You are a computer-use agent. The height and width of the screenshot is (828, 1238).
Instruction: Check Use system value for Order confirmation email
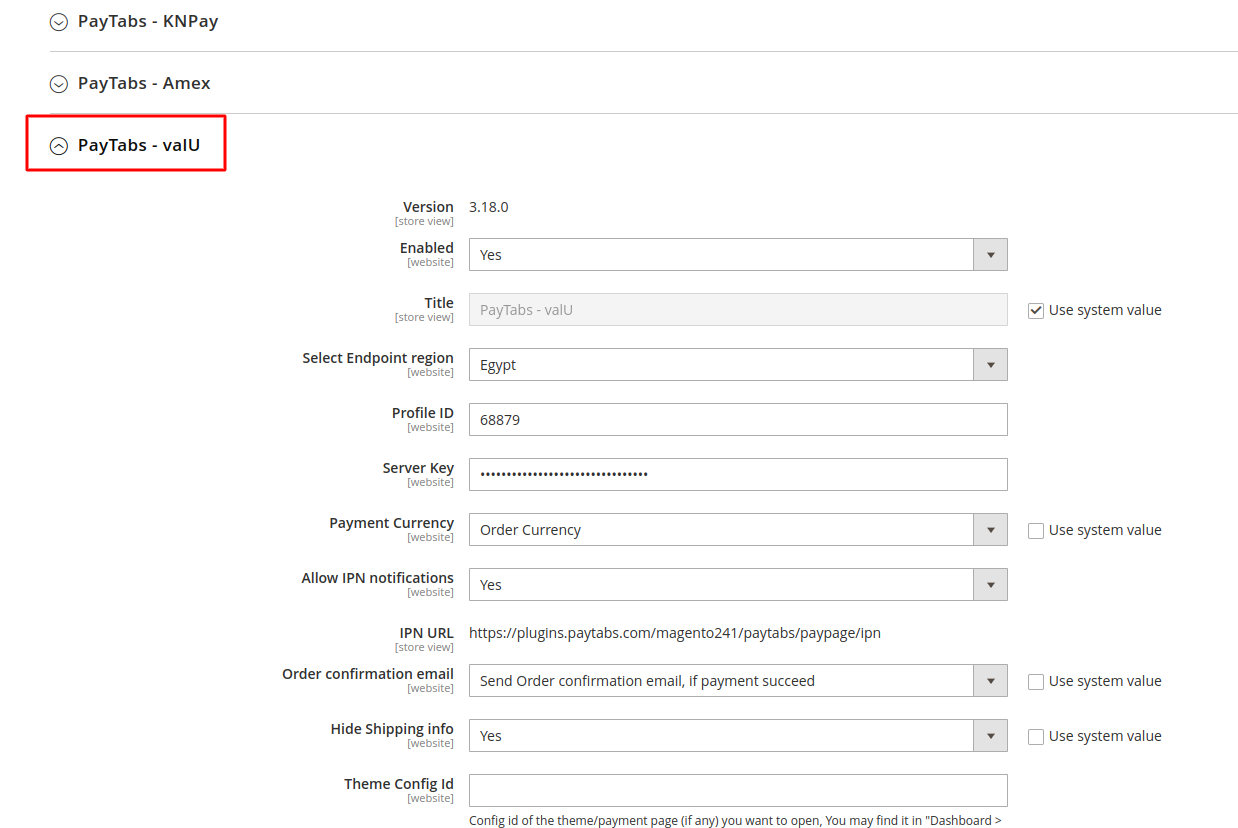1036,682
